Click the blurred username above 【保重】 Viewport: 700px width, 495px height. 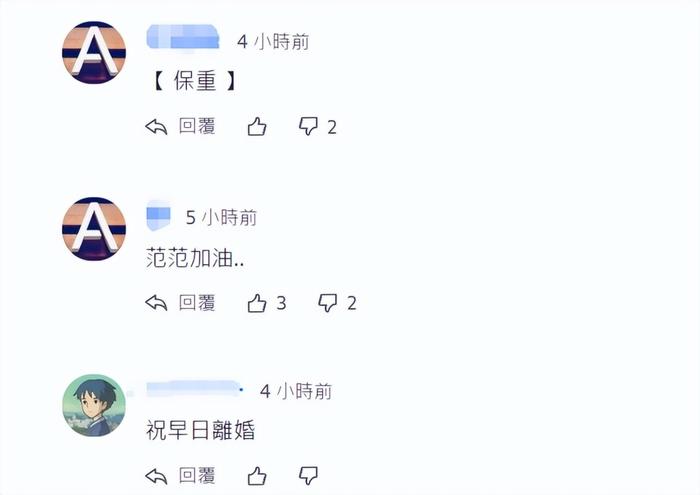pyautogui.click(x=183, y=37)
